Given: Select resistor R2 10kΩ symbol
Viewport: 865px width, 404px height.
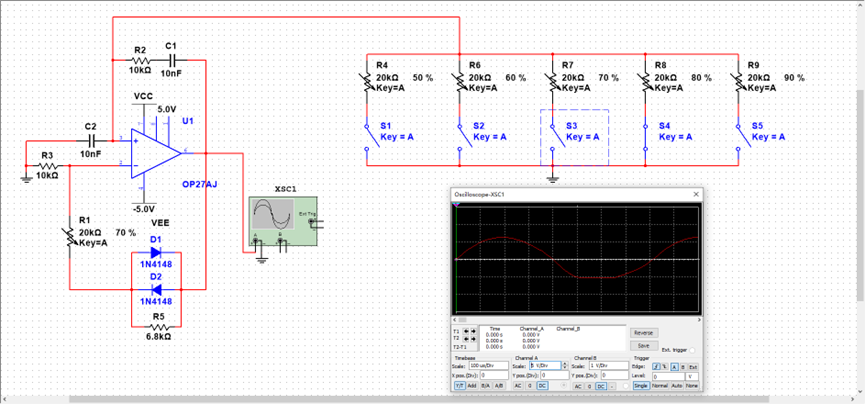Looking at the screenshot, I should point(140,59).
